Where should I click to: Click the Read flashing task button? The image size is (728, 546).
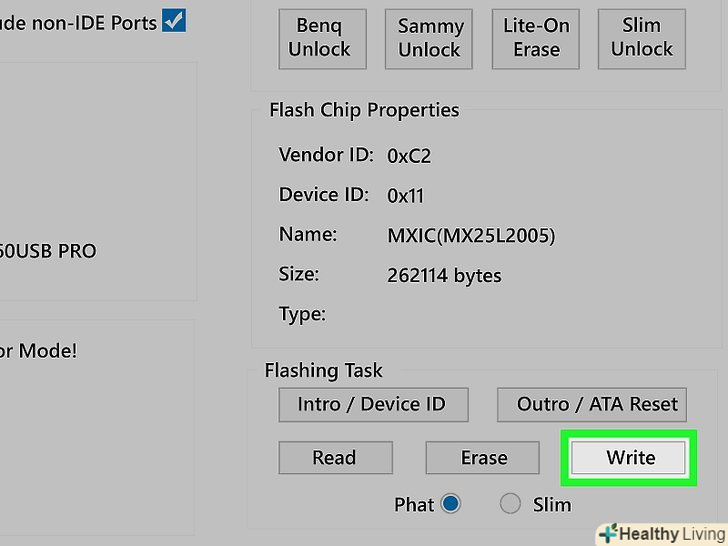tap(333, 458)
